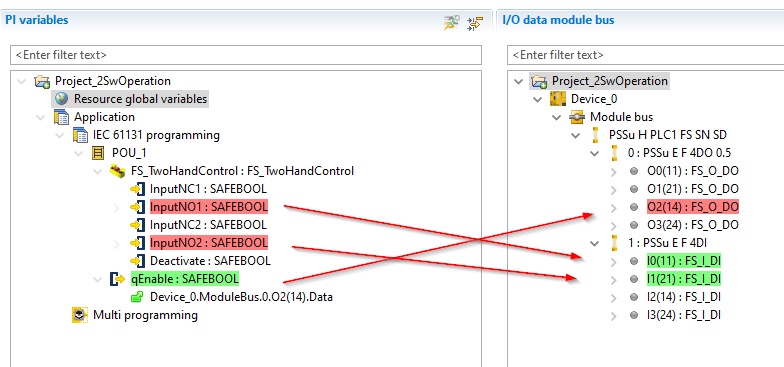Select the PI variables panel title
This screenshot has width=784, height=367.
pyautogui.click(x=36, y=20)
